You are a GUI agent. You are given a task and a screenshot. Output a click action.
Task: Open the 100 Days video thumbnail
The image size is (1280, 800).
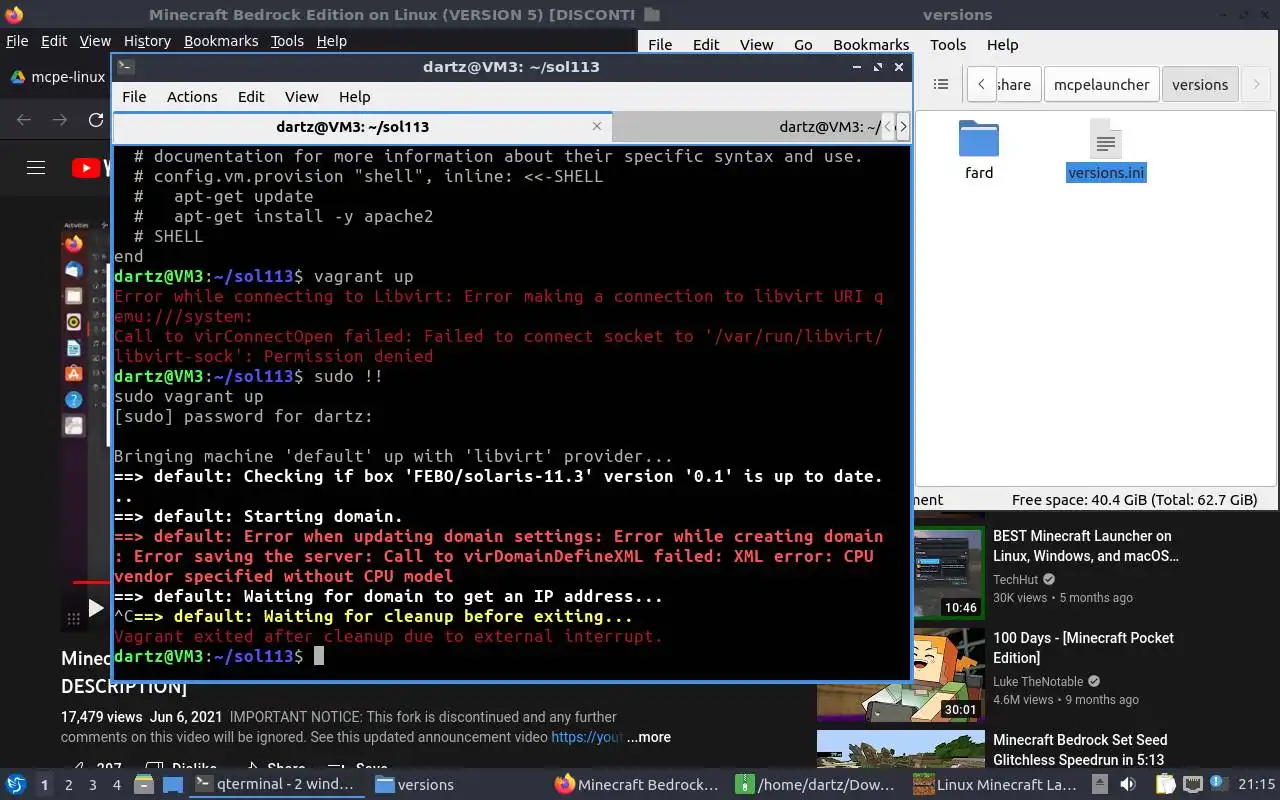(901, 674)
